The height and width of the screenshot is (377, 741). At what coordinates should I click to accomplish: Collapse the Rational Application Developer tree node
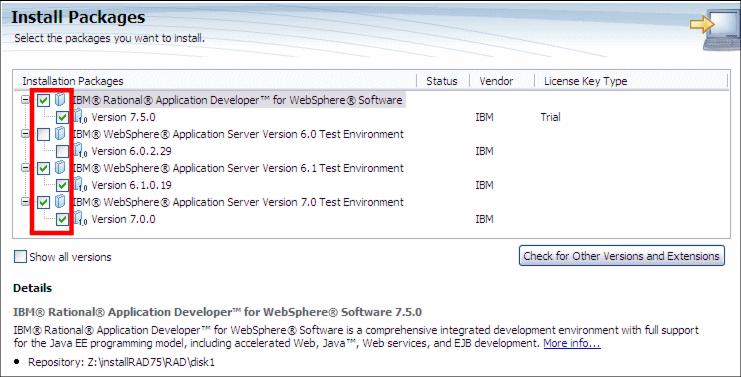click(x=25, y=100)
